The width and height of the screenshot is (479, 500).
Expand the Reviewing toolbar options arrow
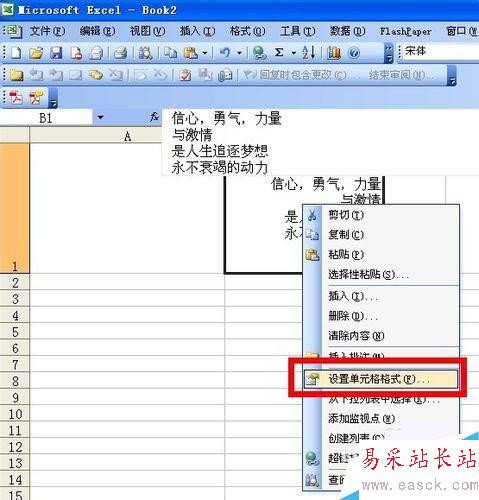click(451, 75)
